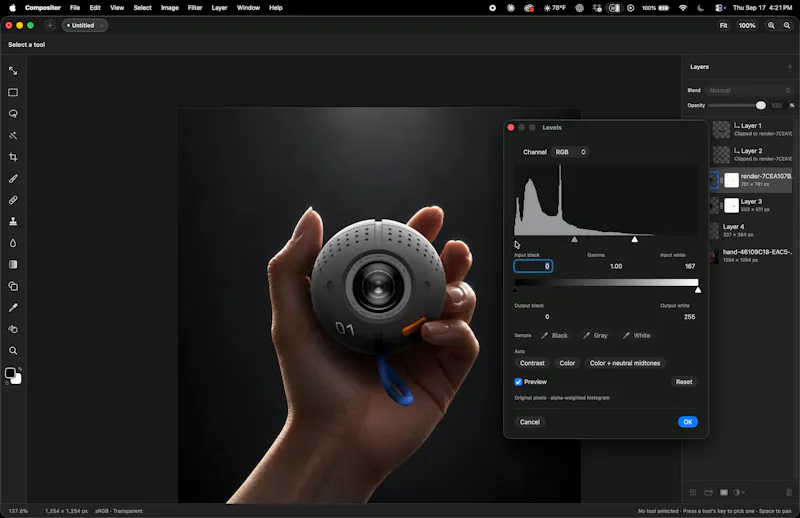Select the Brush tool
Viewport: 800px width, 518px height.
pyautogui.click(x=13, y=179)
